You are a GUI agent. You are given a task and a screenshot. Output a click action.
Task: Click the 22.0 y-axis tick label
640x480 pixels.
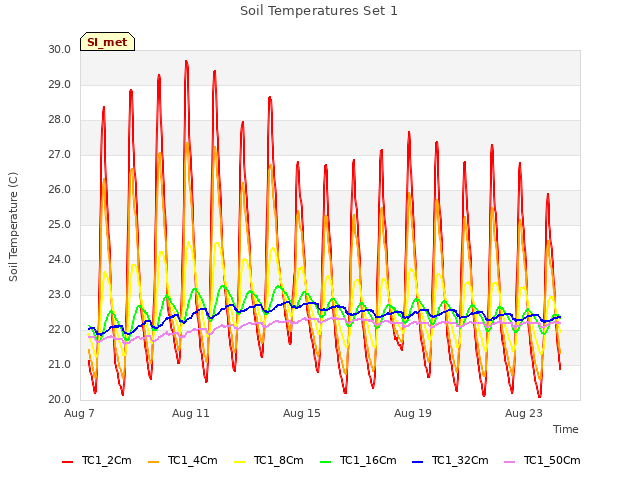click(60, 330)
